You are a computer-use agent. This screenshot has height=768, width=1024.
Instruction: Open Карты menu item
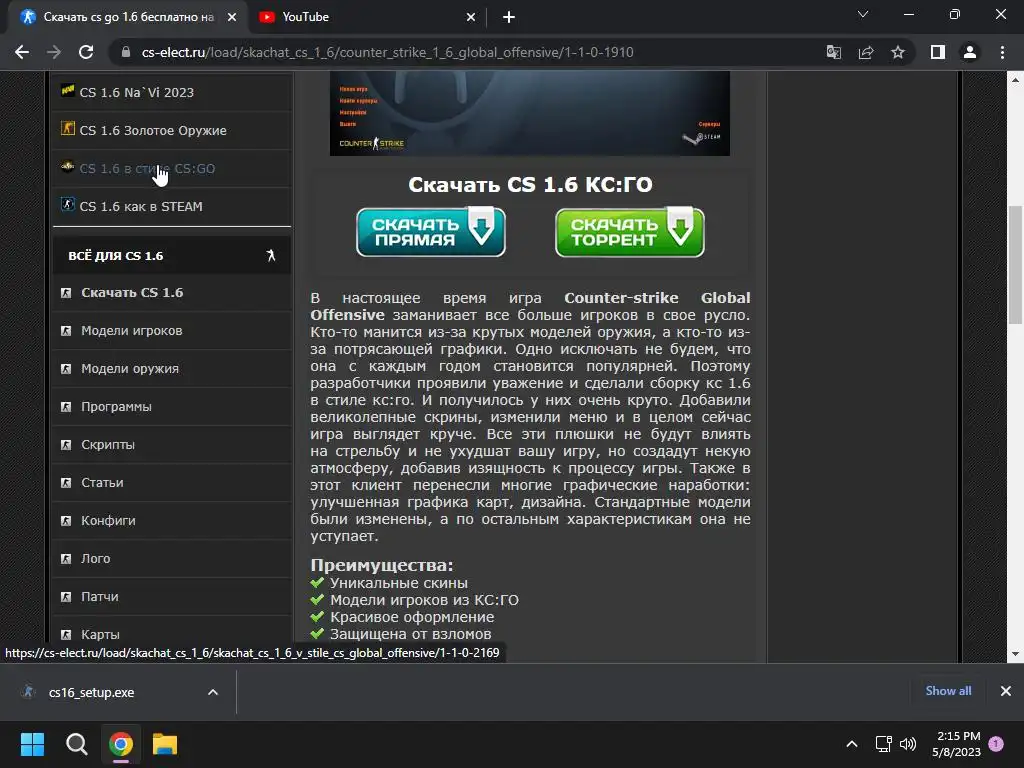(100, 634)
